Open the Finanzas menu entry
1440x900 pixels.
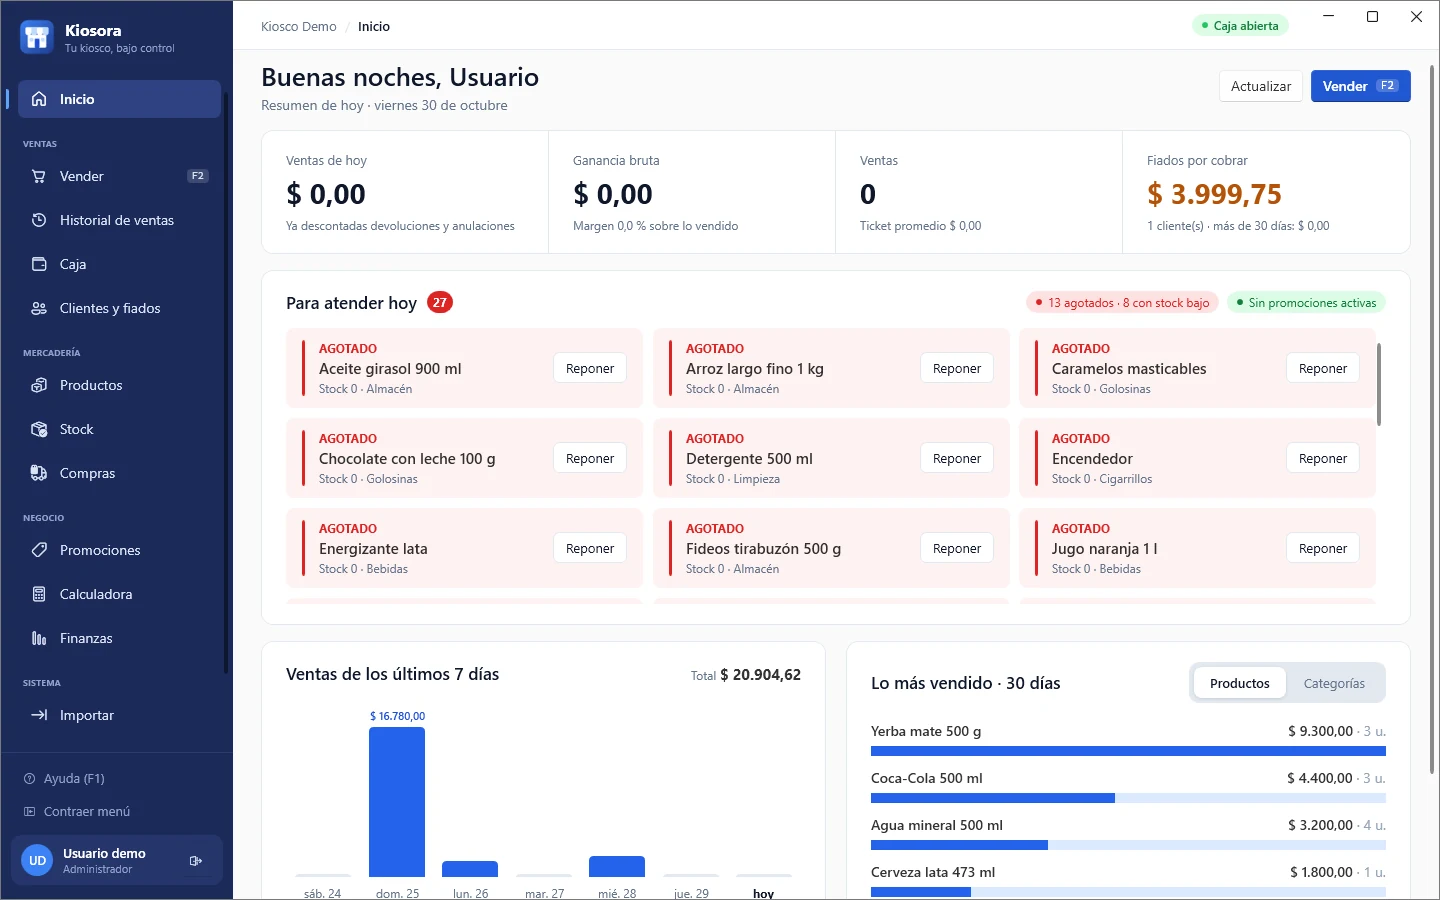pyautogui.click(x=119, y=638)
